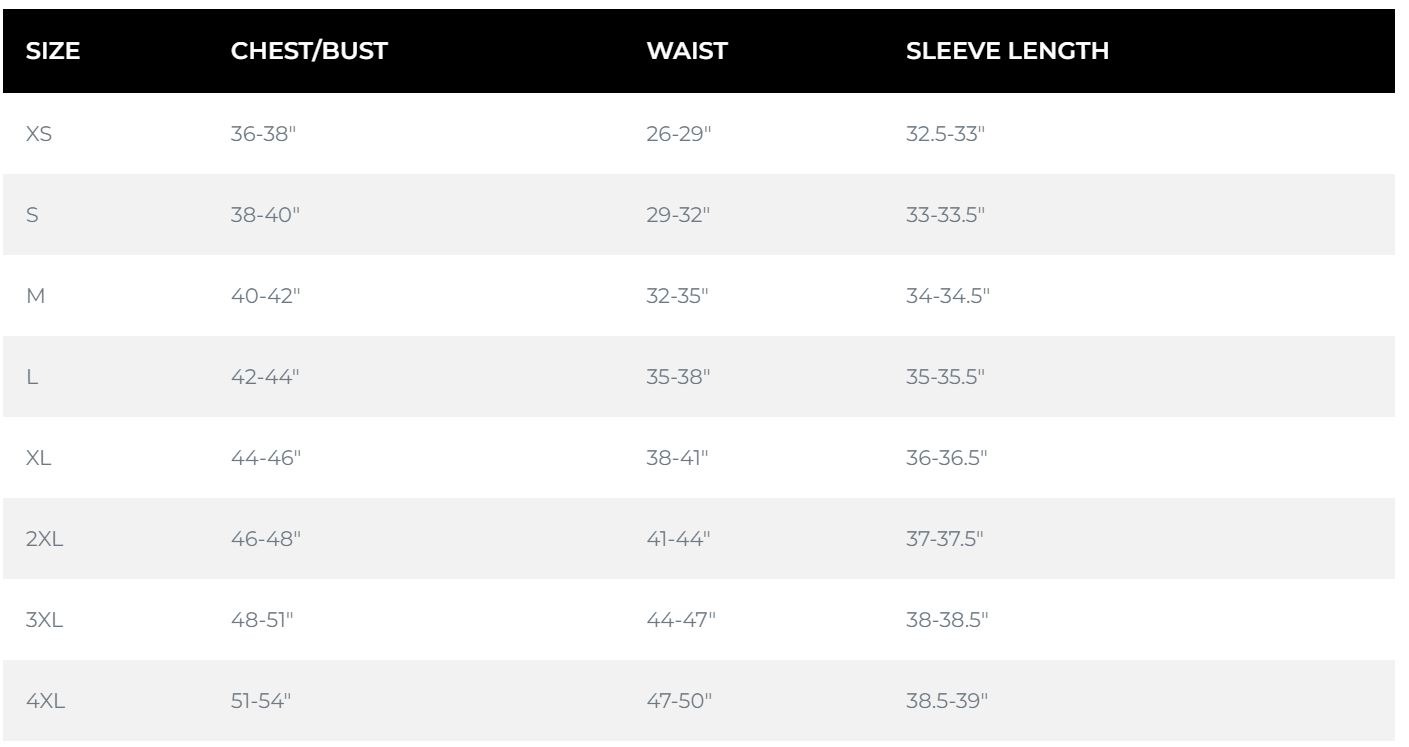Click the 38-40" chest measurement
This screenshot has width=1409, height=747.
264,215
